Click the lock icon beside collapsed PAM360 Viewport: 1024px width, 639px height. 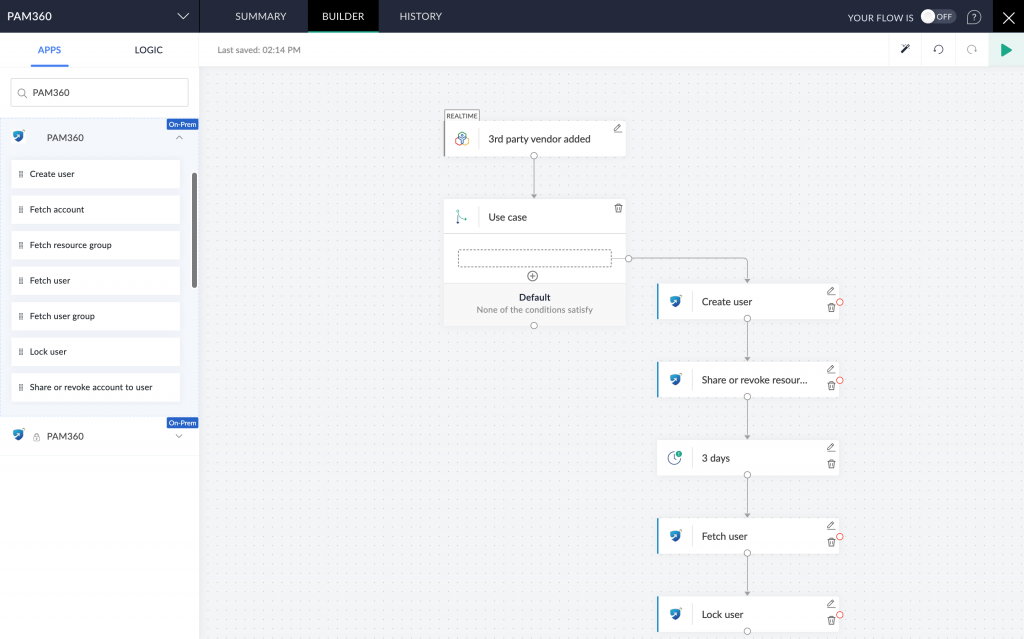coord(37,437)
